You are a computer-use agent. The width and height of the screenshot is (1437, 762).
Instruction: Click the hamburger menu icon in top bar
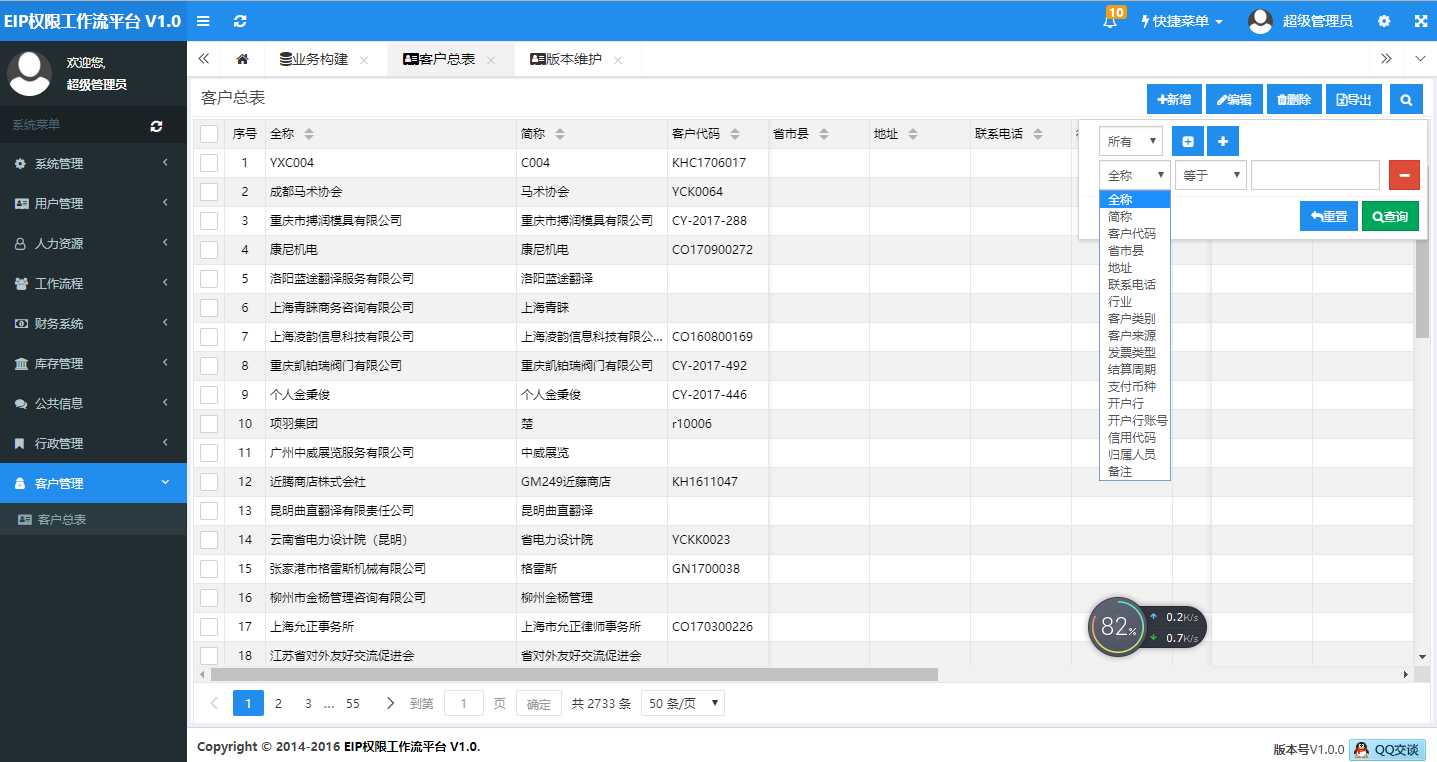[203, 20]
